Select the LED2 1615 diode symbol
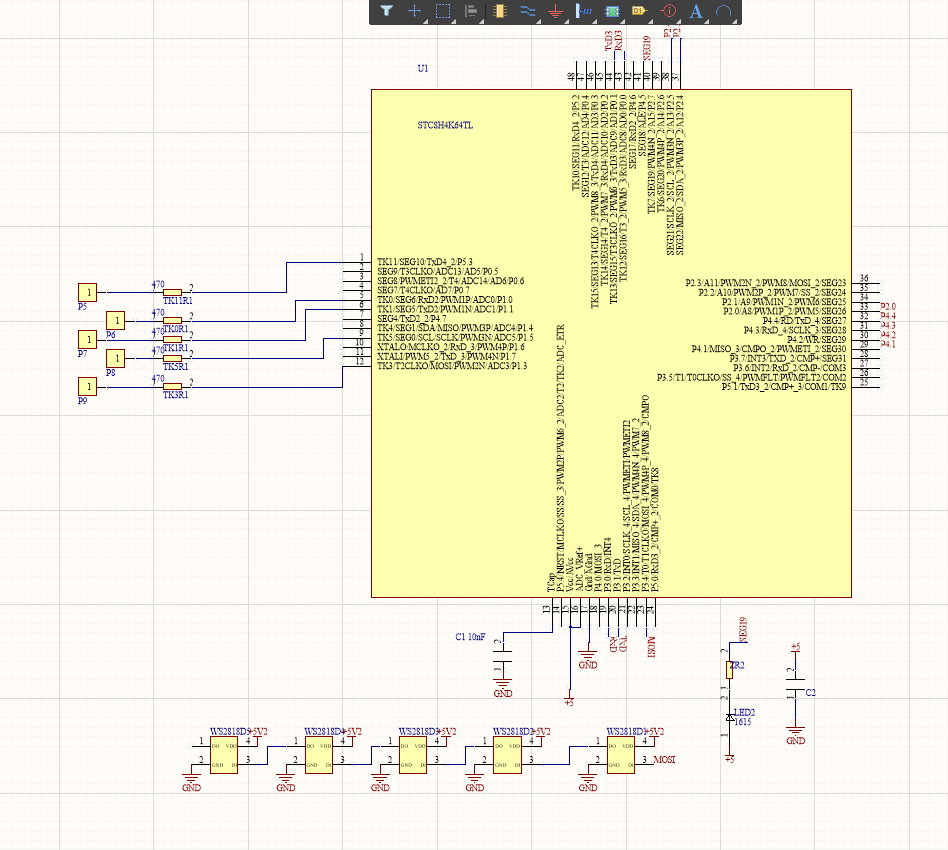 730,717
